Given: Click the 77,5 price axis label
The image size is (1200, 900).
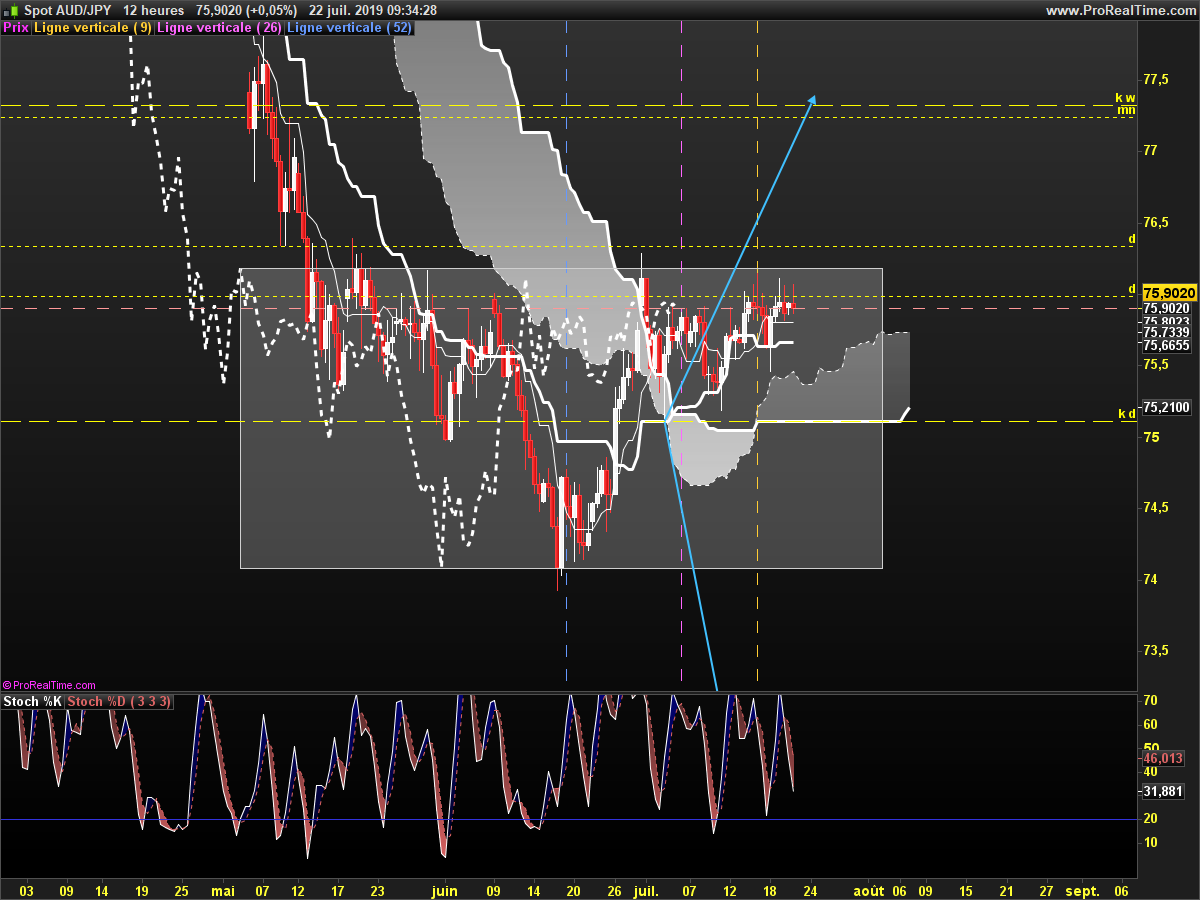Looking at the screenshot, I should pyautogui.click(x=1157, y=79).
